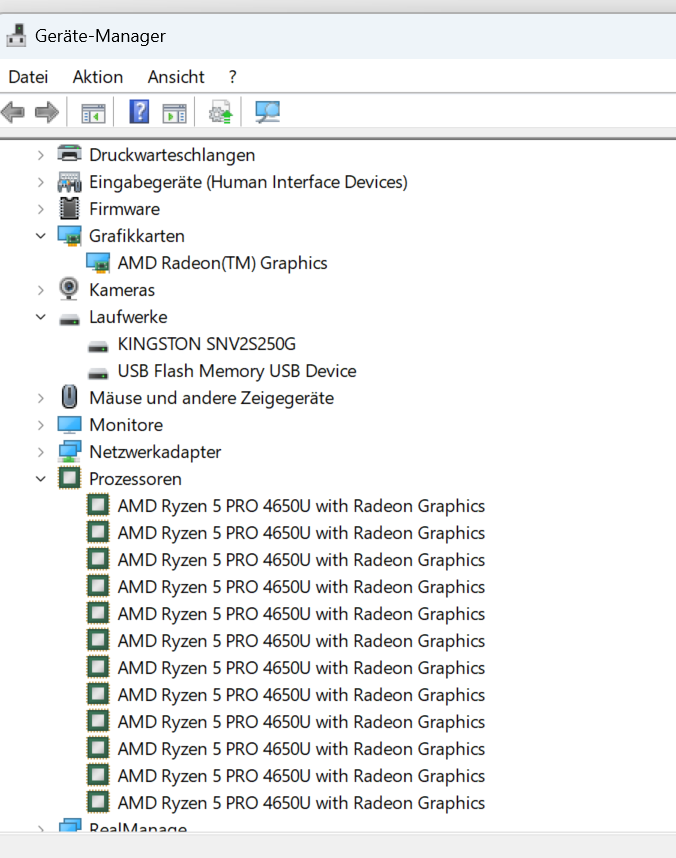Select the Prozessoren label

(135, 479)
